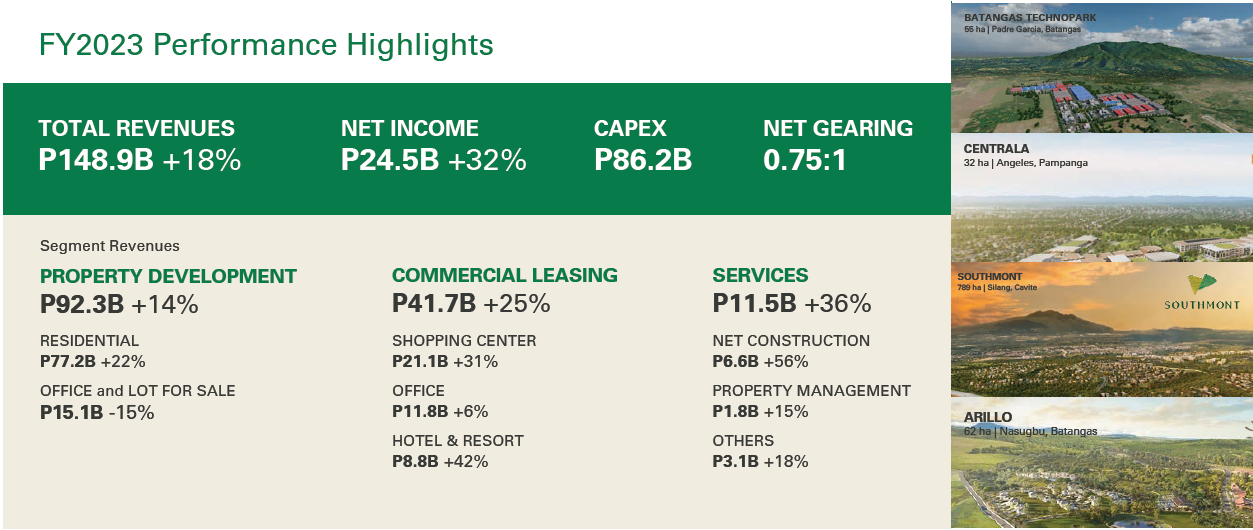Click the Southmont logo icon
Image resolution: width=1253 pixels, height=530 pixels.
1205,284
